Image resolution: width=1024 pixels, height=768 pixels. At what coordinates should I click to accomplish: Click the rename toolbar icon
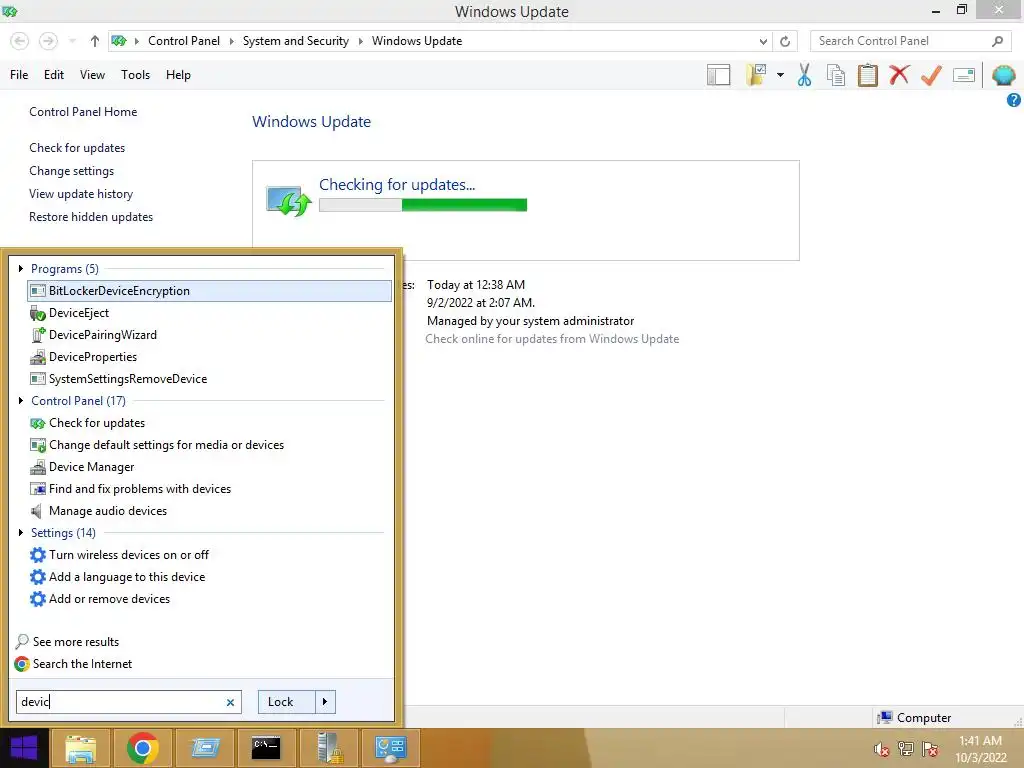(x=964, y=75)
